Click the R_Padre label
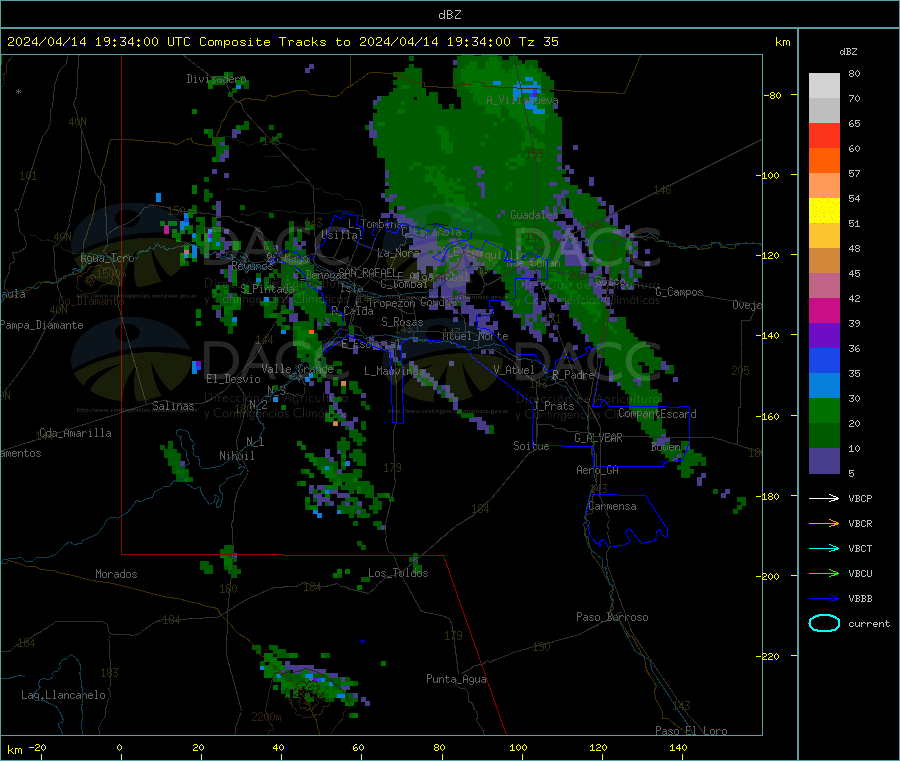This screenshot has width=900, height=761. coord(573,375)
